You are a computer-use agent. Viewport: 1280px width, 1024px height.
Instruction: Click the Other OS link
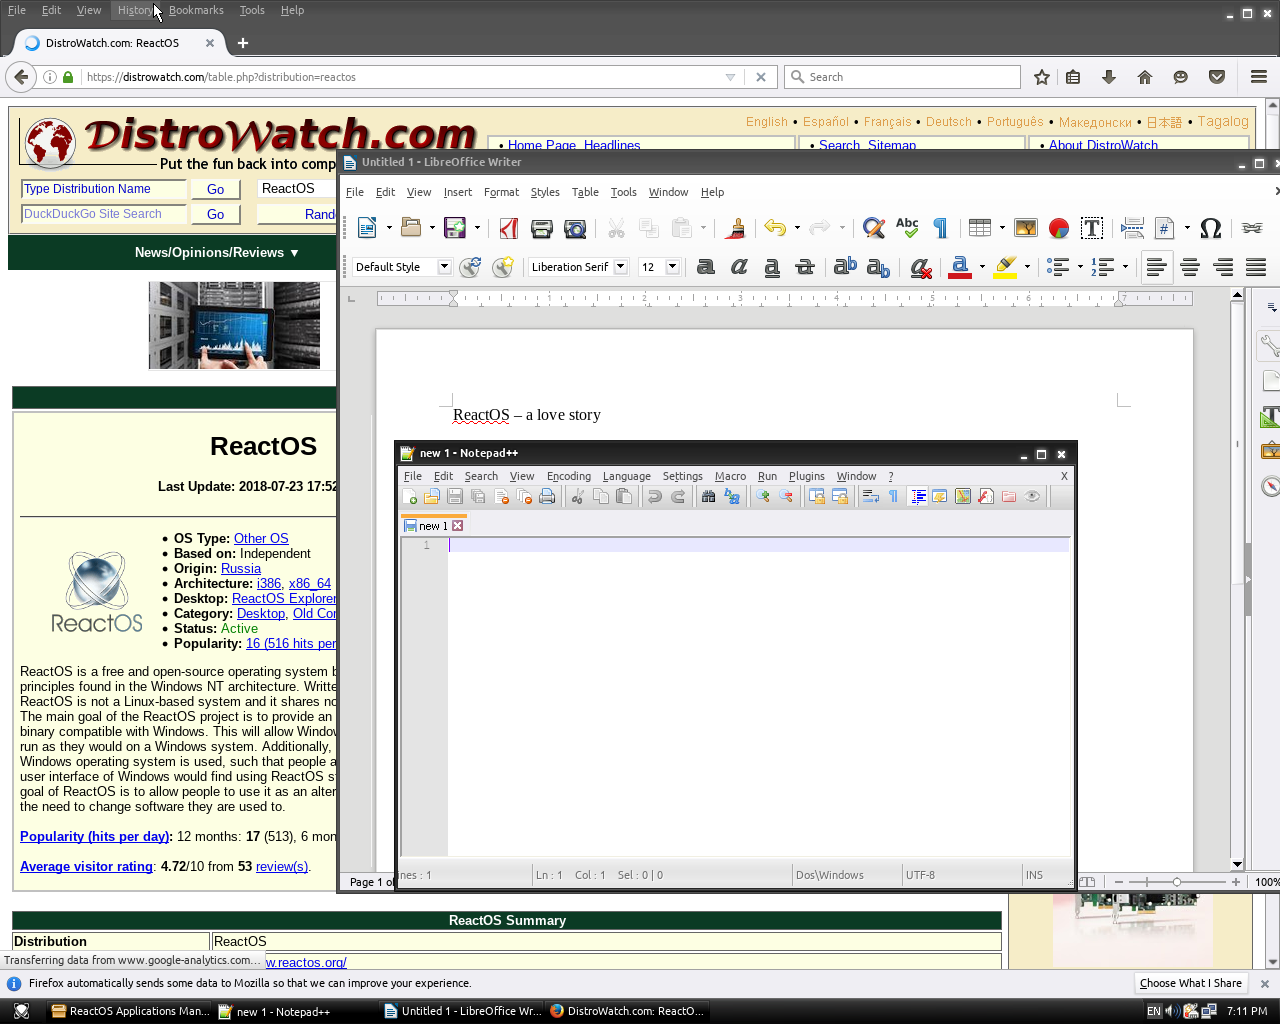pyautogui.click(x=261, y=539)
